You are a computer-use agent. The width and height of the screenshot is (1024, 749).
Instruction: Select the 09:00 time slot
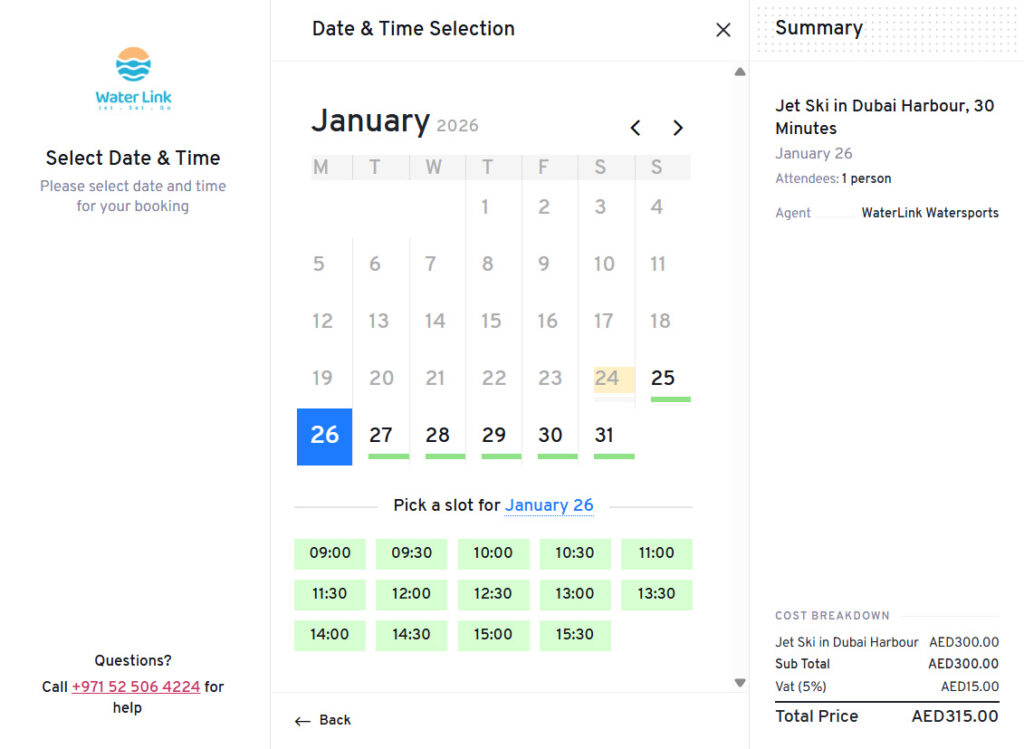[x=330, y=553]
